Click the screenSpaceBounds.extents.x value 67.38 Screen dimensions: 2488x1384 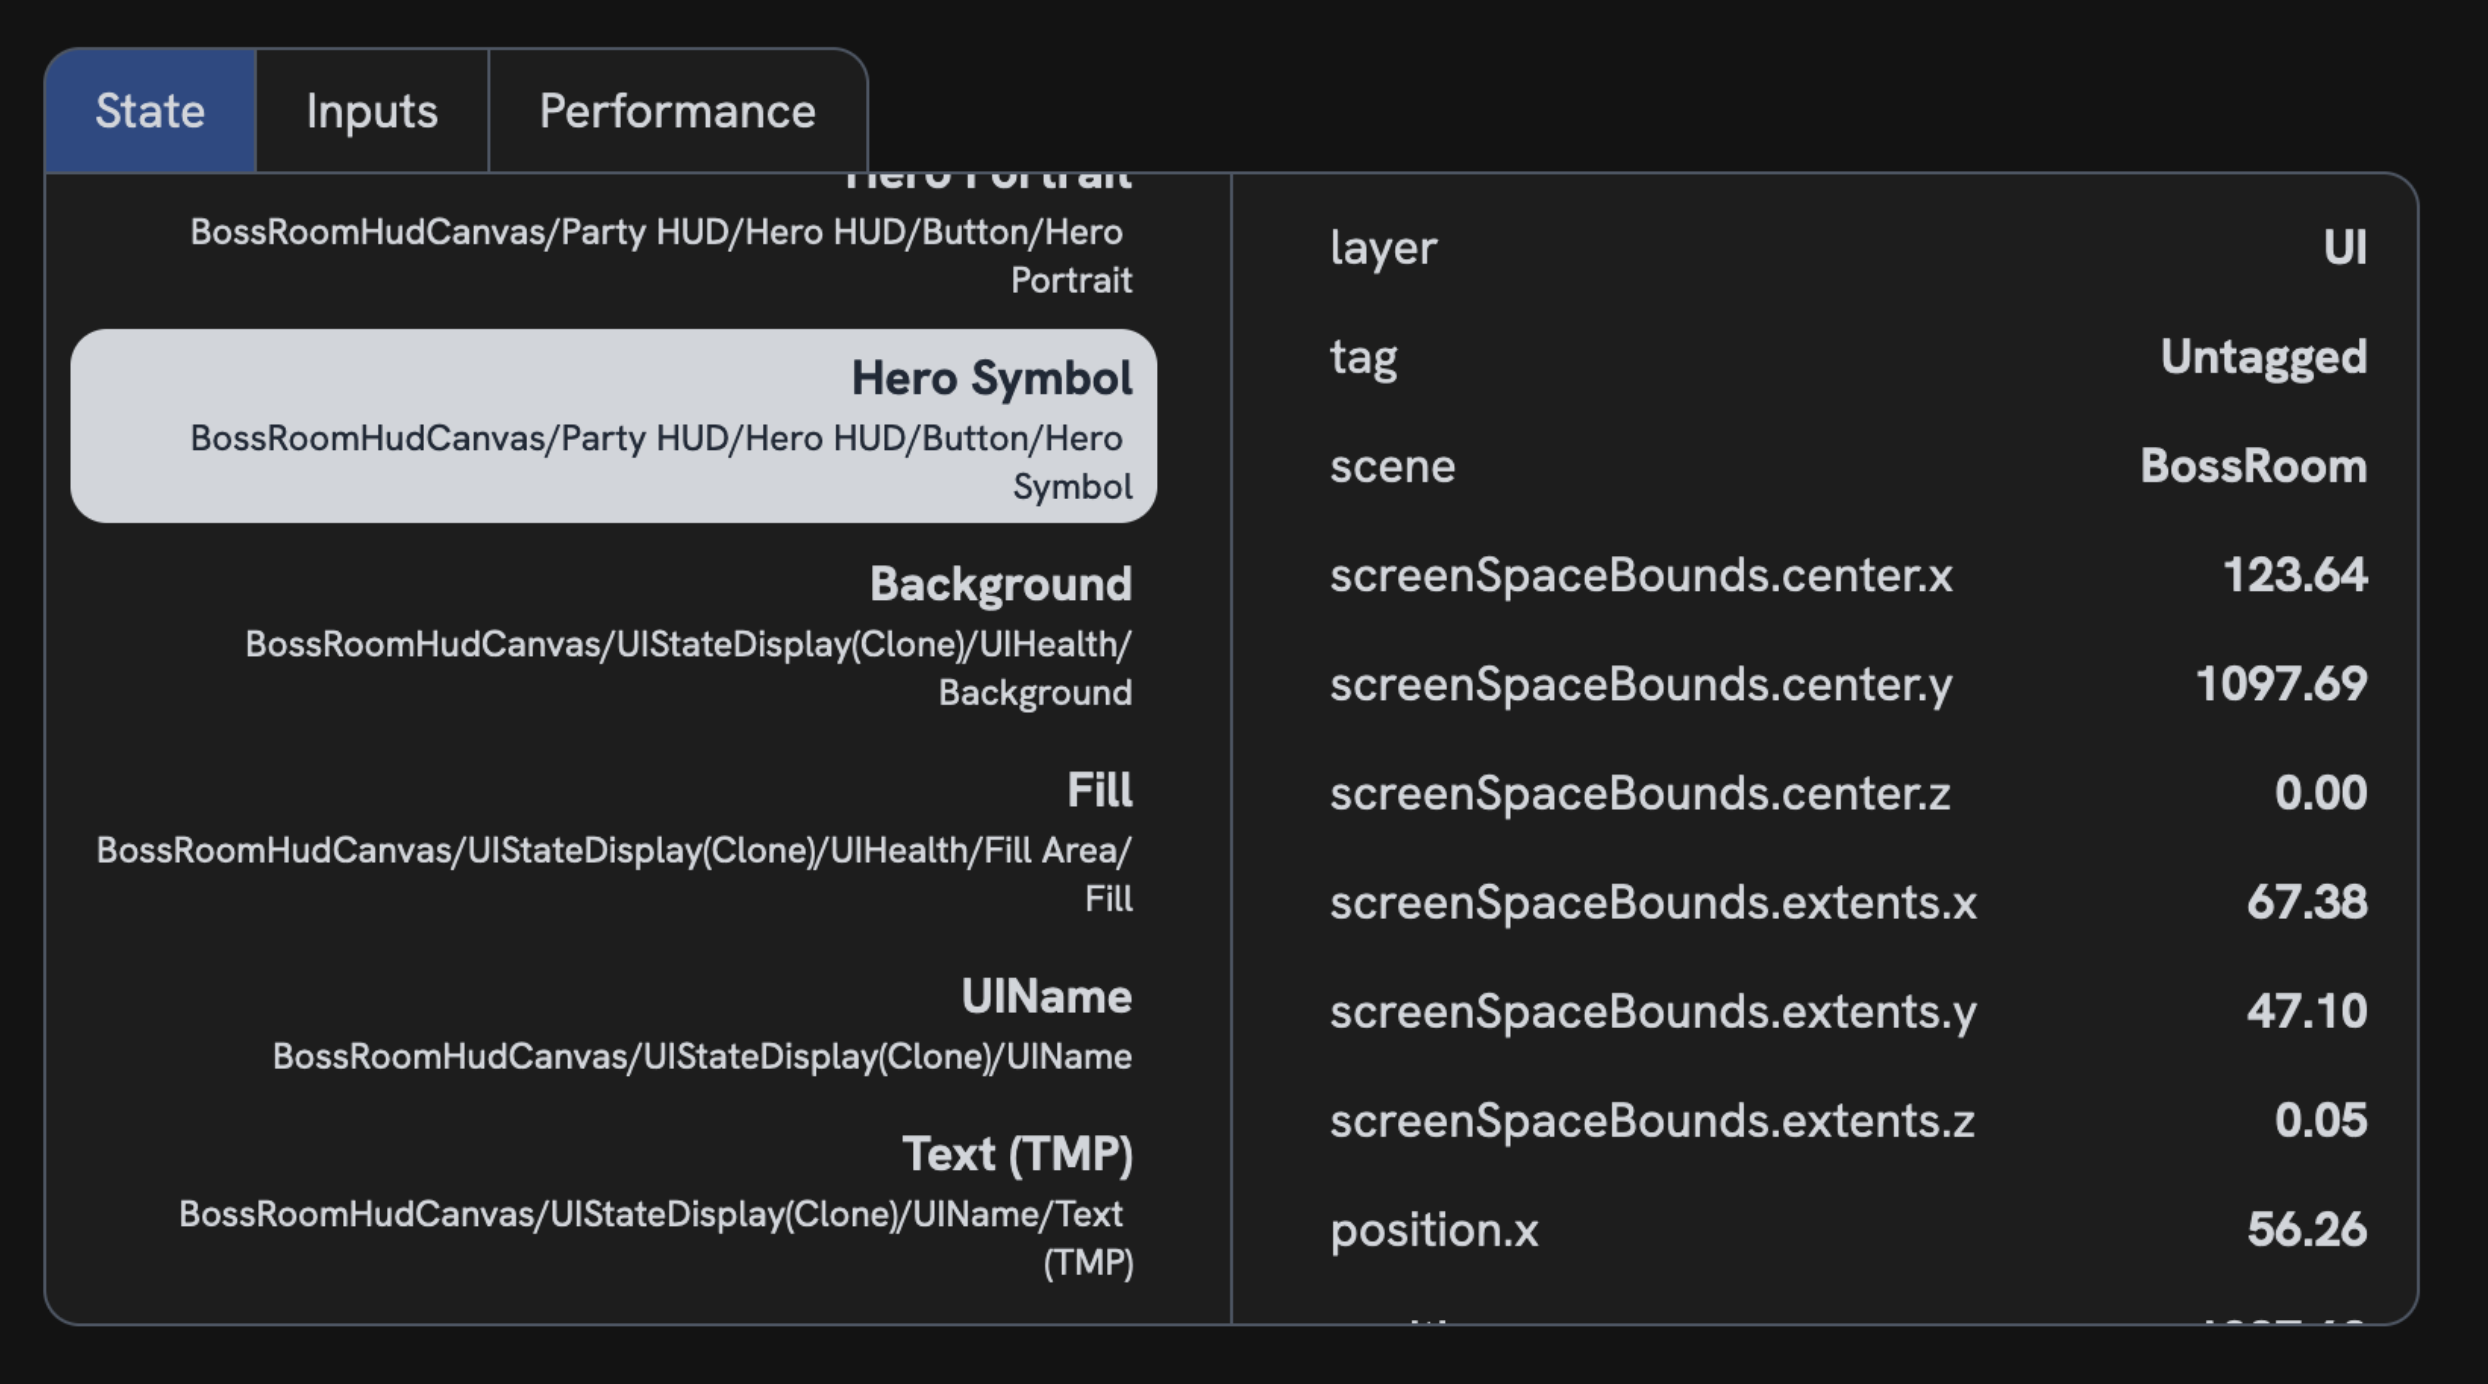(2306, 902)
